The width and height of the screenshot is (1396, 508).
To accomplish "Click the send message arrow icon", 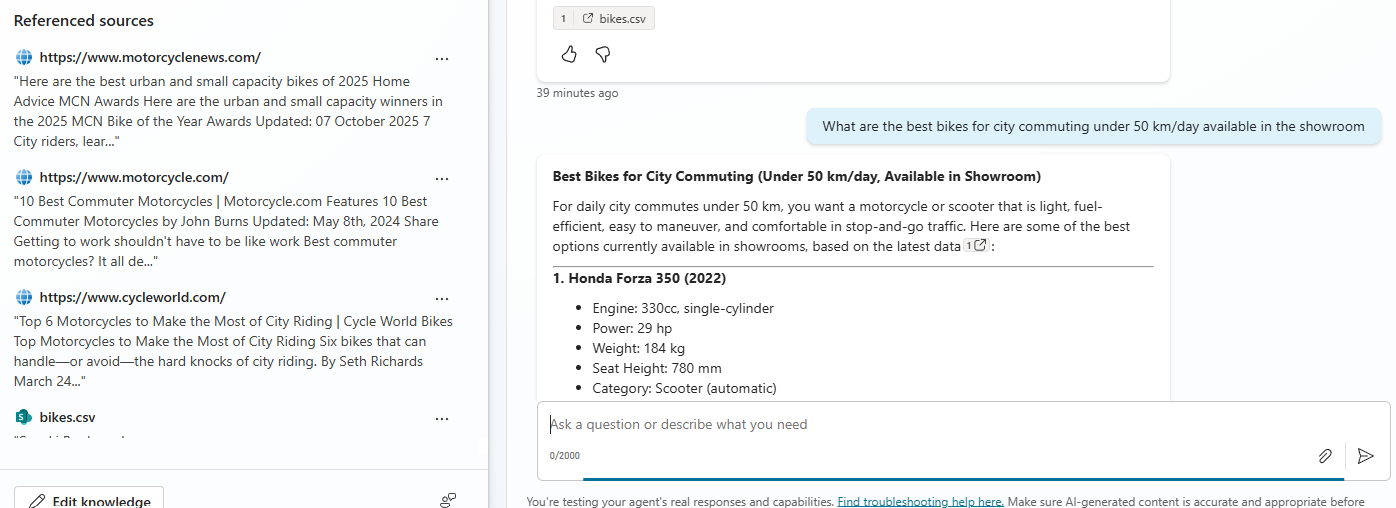I will pyautogui.click(x=1366, y=456).
